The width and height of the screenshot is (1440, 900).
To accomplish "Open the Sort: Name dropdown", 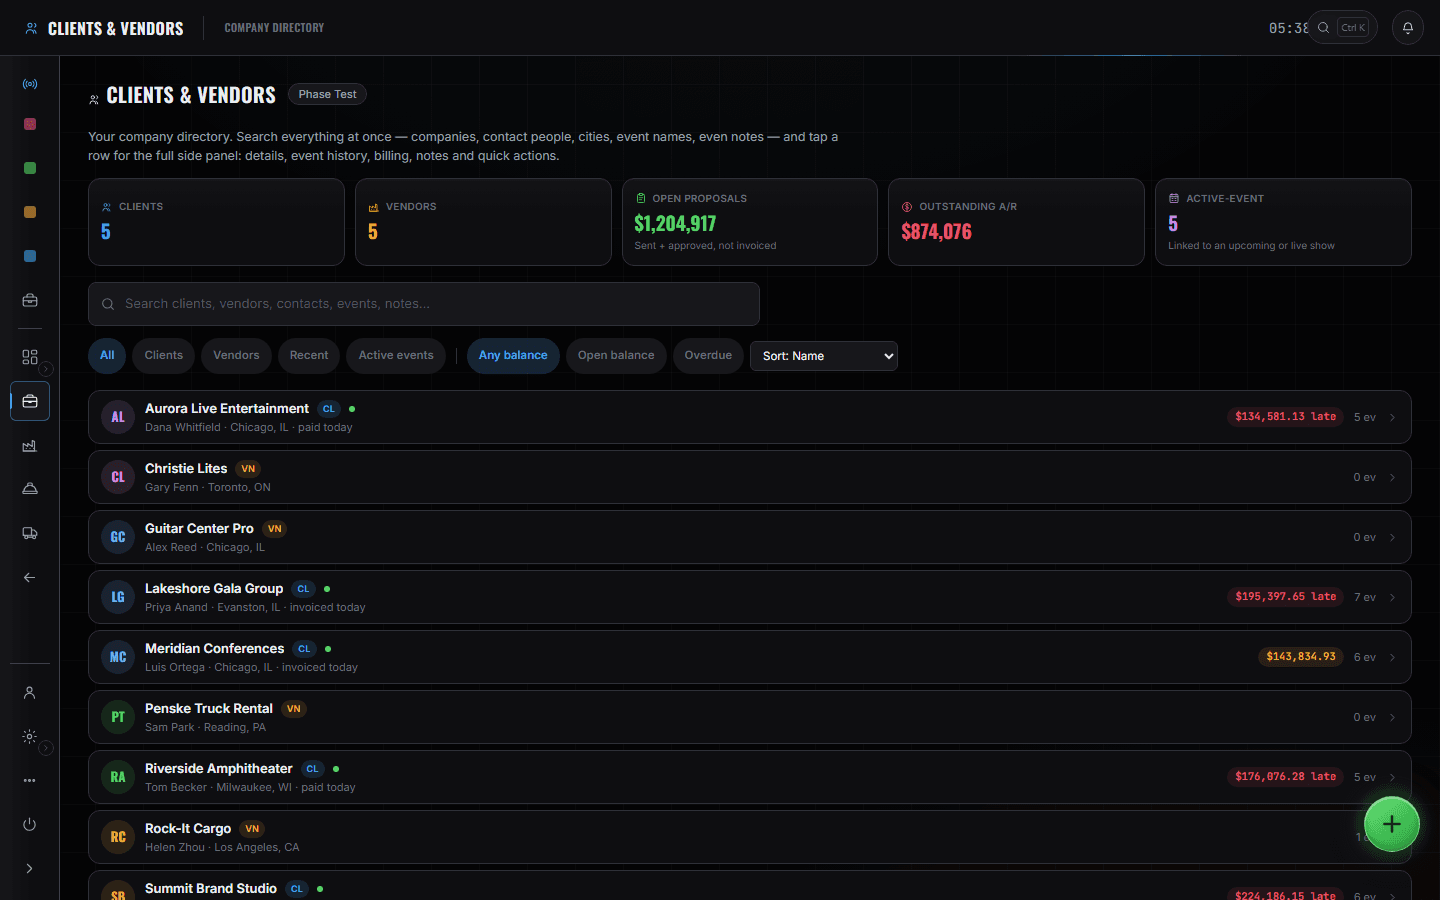I will pyautogui.click(x=824, y=356).
